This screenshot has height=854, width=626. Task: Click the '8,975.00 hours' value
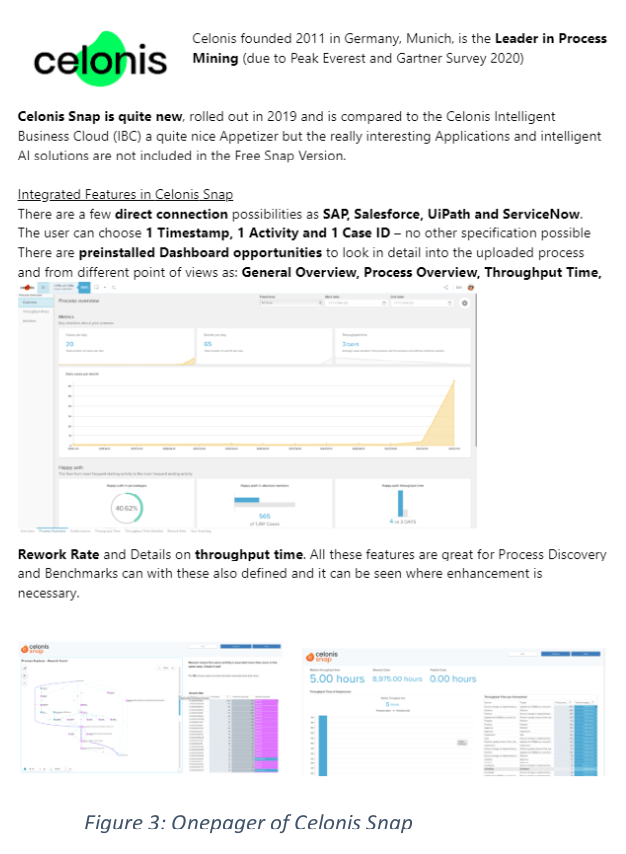click(x=397, y=679)
